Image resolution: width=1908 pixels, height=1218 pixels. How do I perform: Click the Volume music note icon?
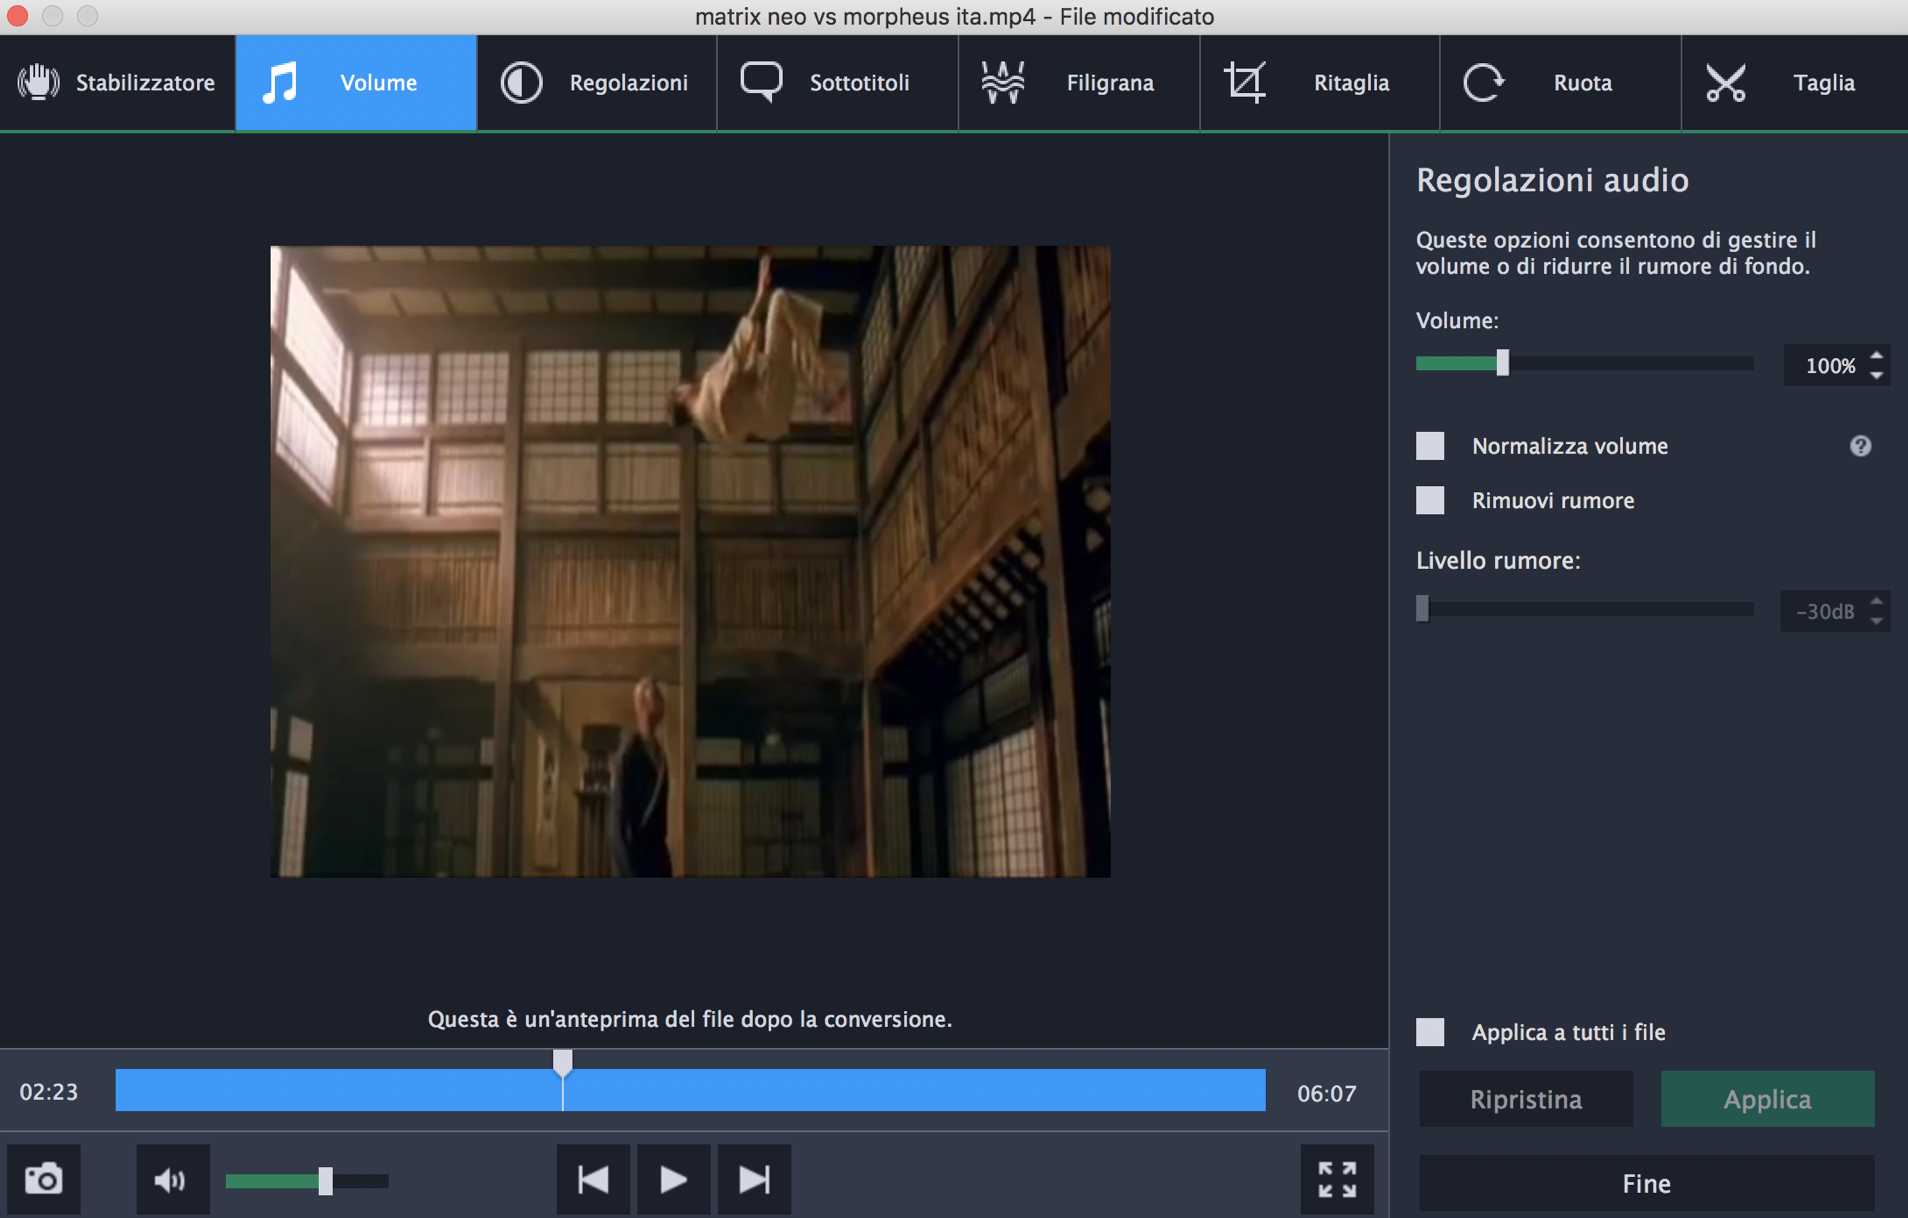280,83
